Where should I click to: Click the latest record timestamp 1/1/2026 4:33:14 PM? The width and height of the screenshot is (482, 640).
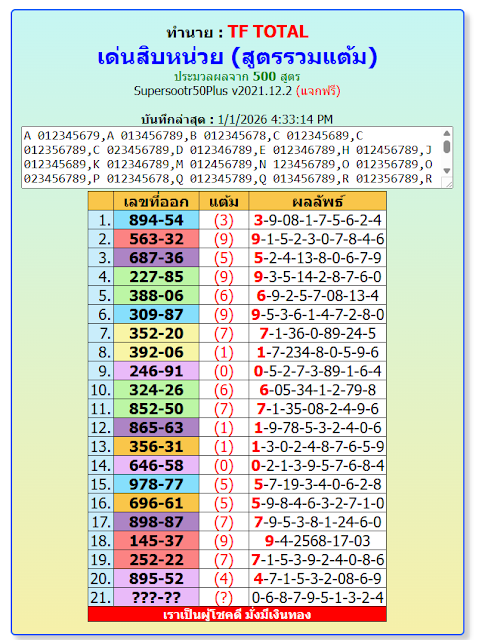point(275,119)
